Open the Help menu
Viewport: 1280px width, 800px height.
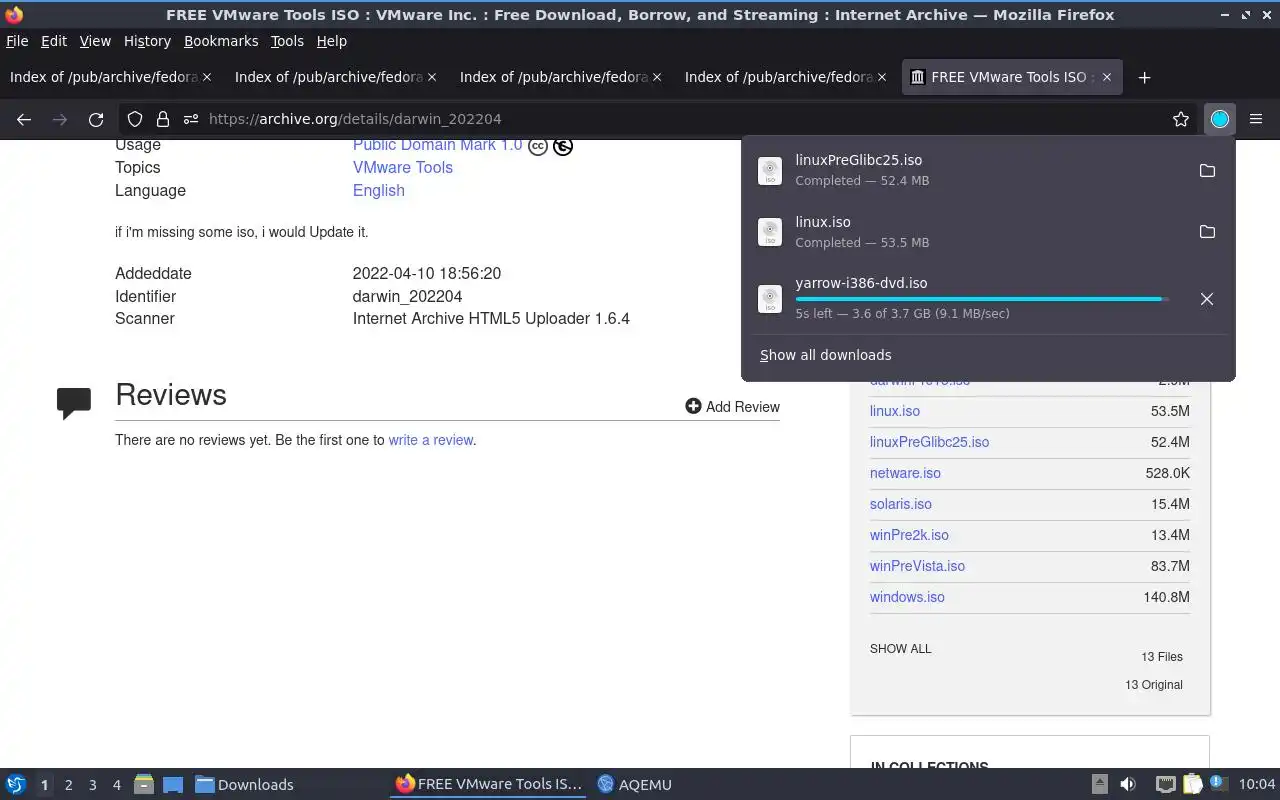[331, 41]
